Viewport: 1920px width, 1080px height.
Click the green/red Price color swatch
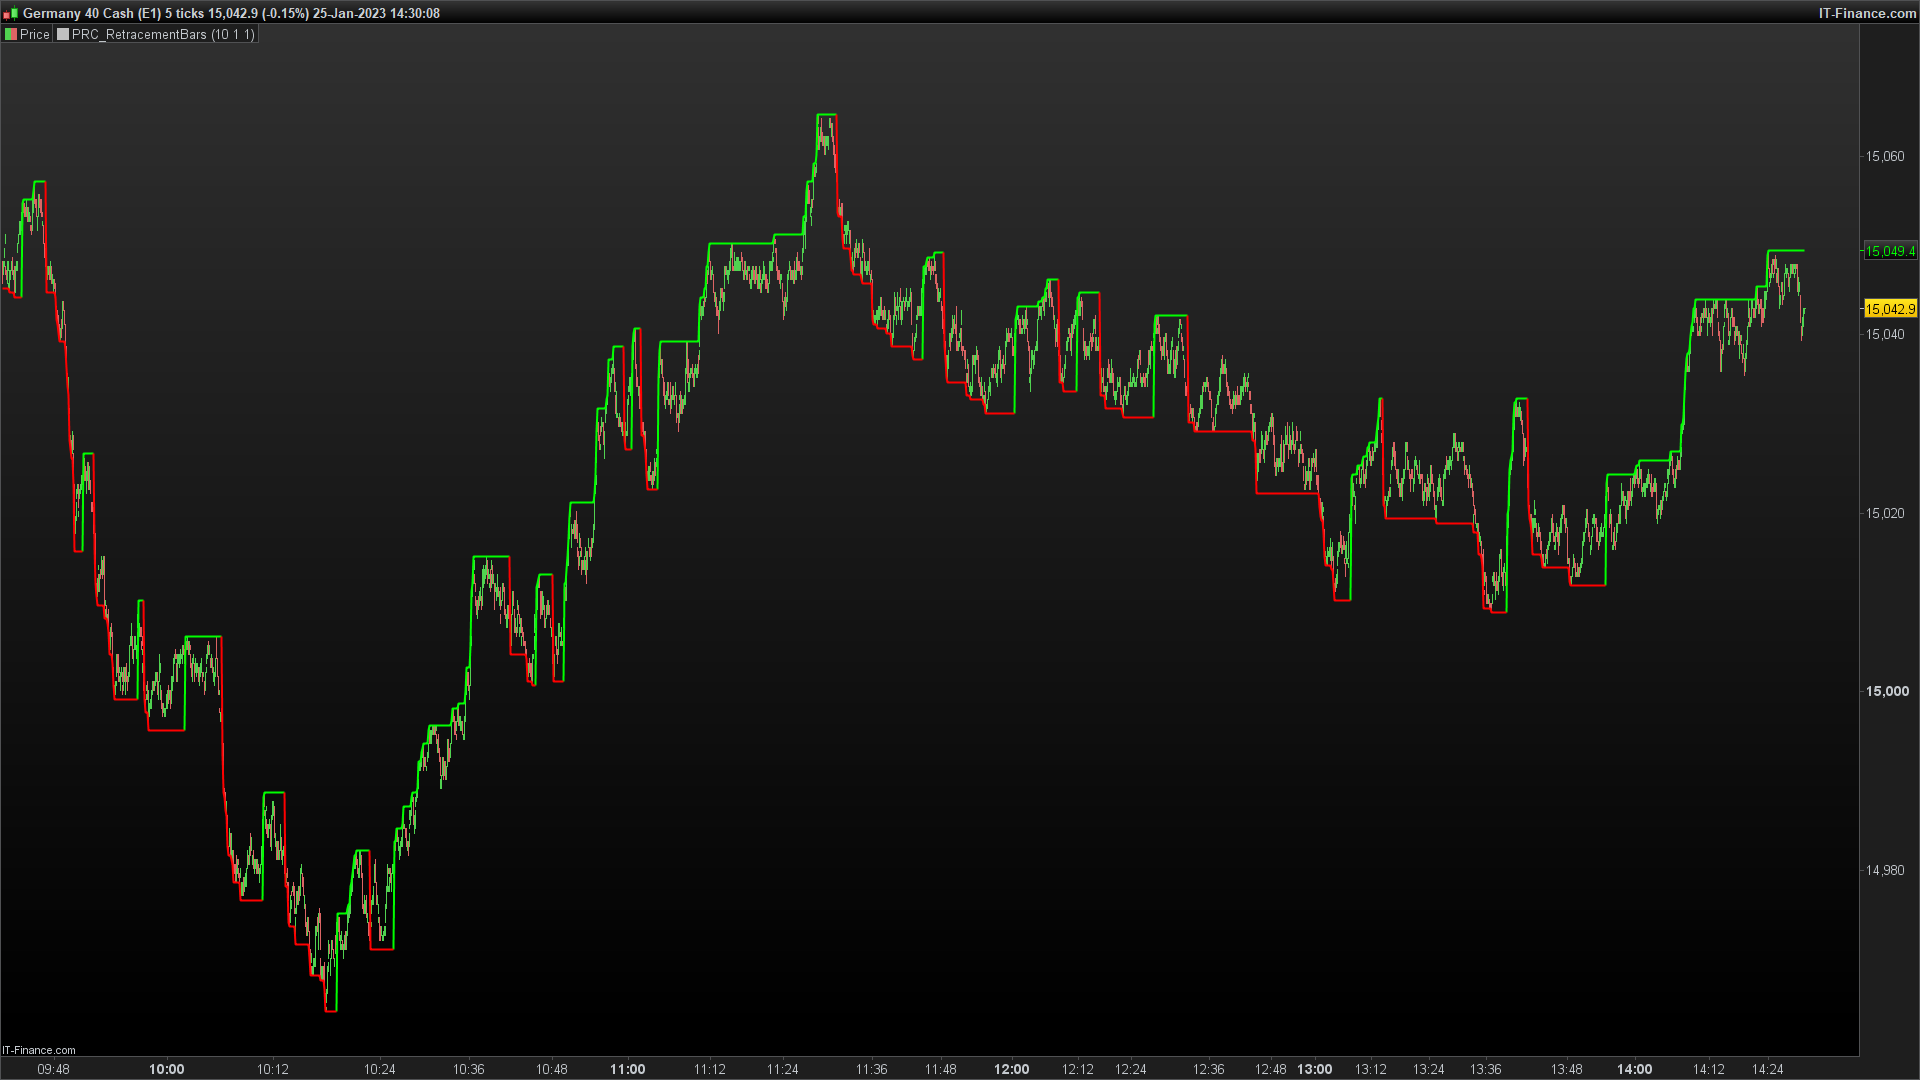pos(11,34)
